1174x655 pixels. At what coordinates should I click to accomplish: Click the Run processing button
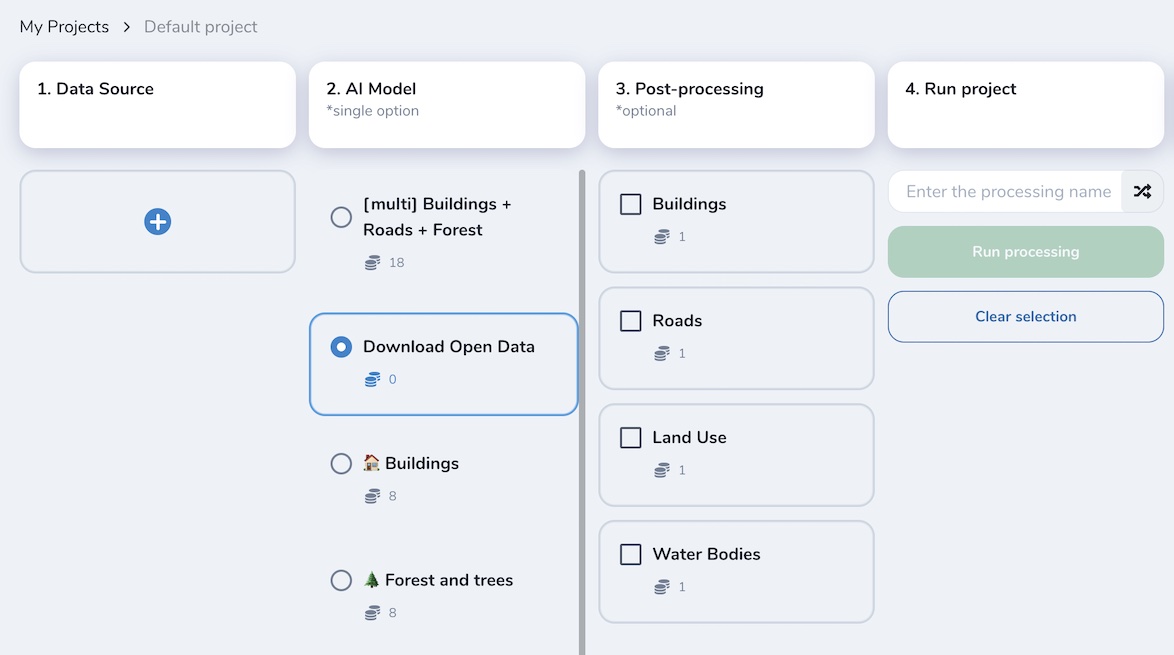[1025, 251]
